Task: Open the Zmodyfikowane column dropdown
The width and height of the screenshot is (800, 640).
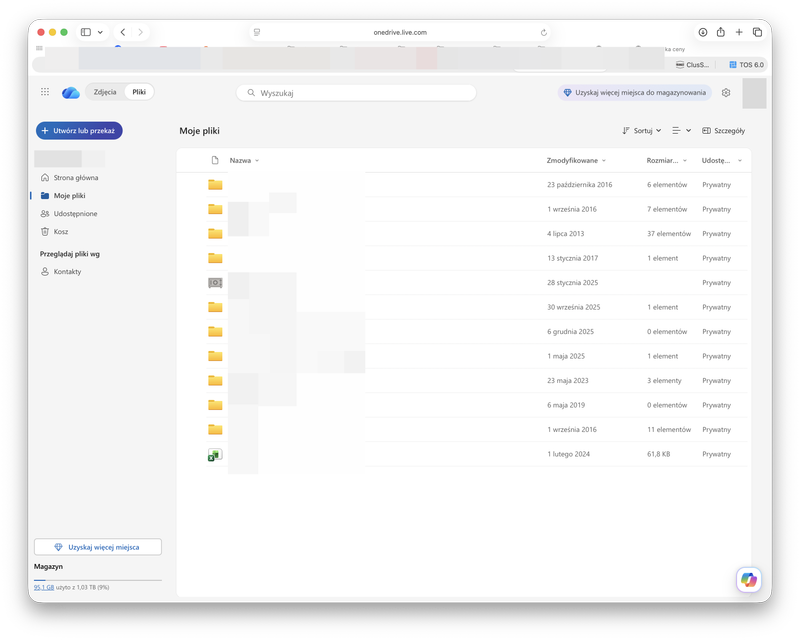Action: pos(576,160)
